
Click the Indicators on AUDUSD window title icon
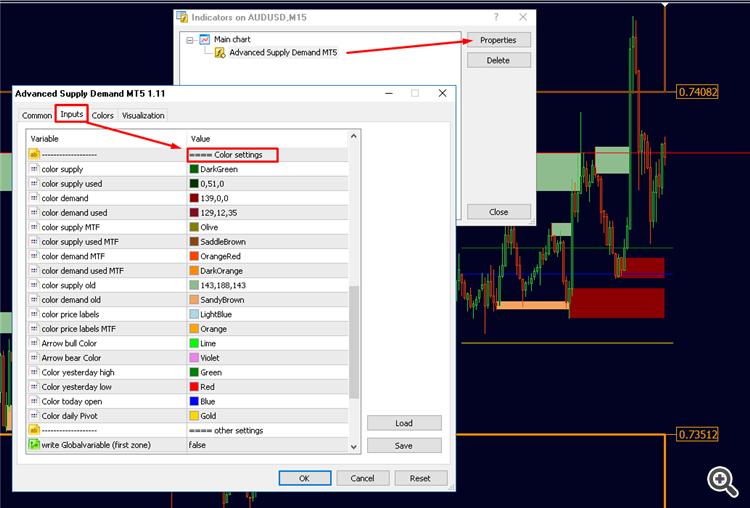pyautogui.click(x=182, y=17)
